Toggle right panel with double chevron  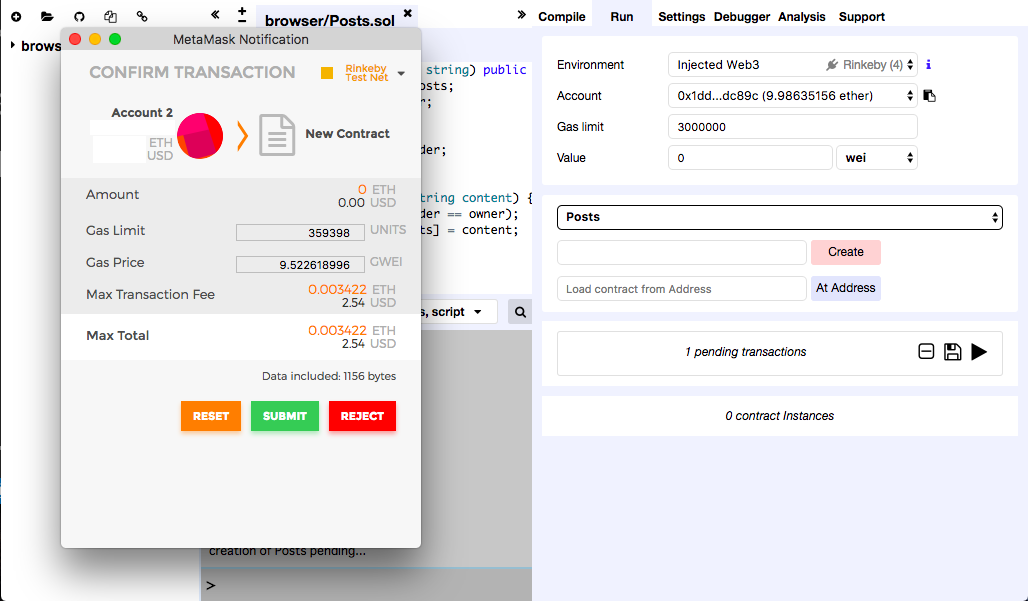coord(521,15)
